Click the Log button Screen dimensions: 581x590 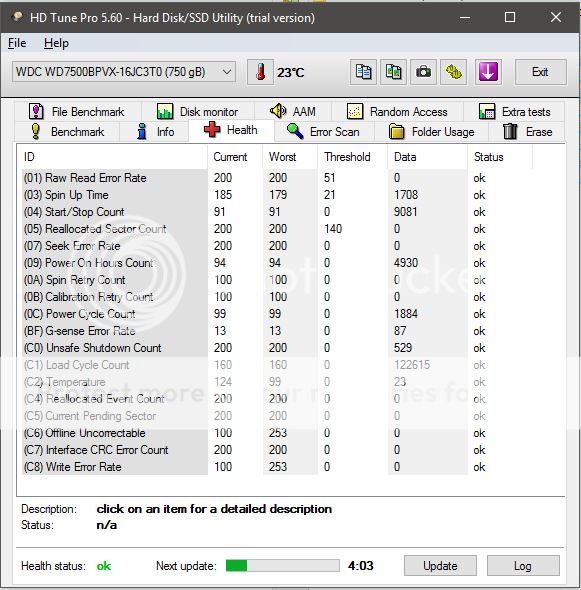(x=523, y=565)
